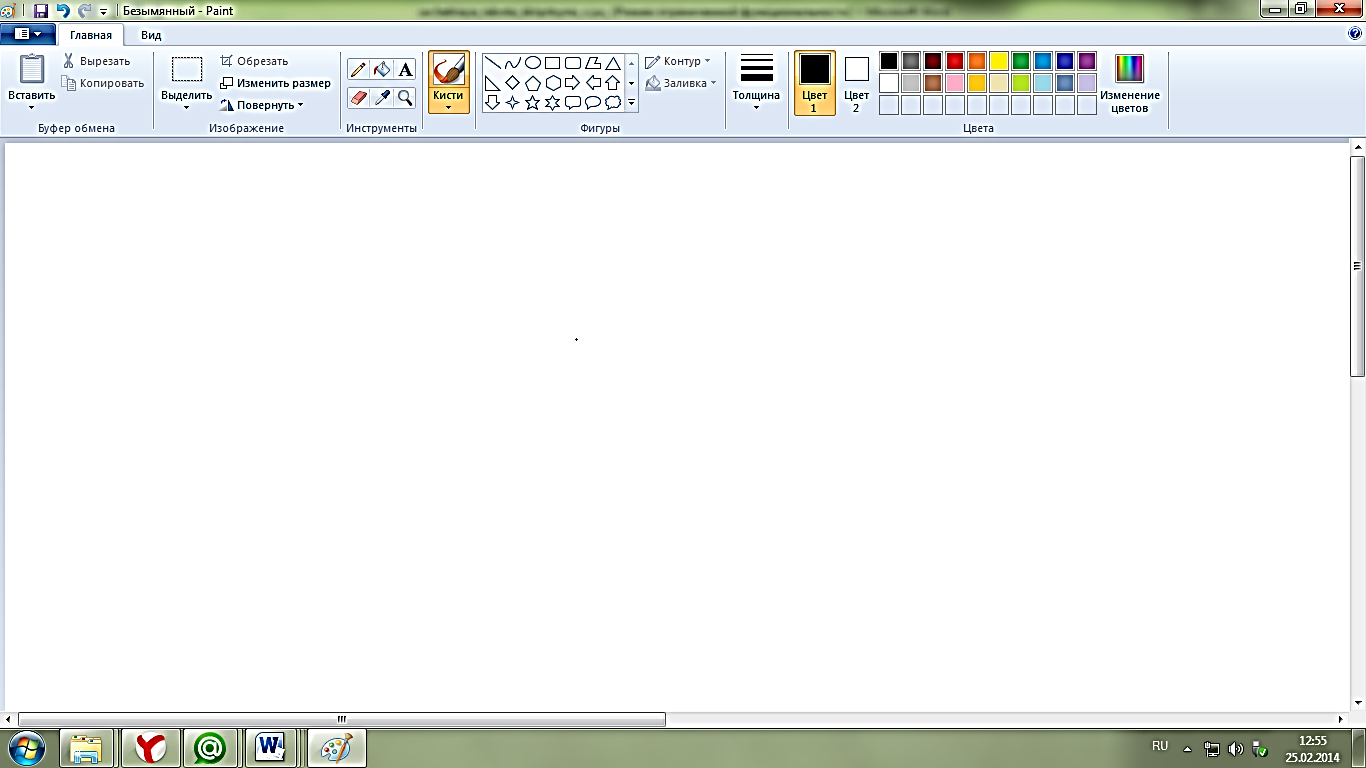This screenshot has height=768, width=1366.
Task: Choose the Curve shape
Action: (513, 63)
